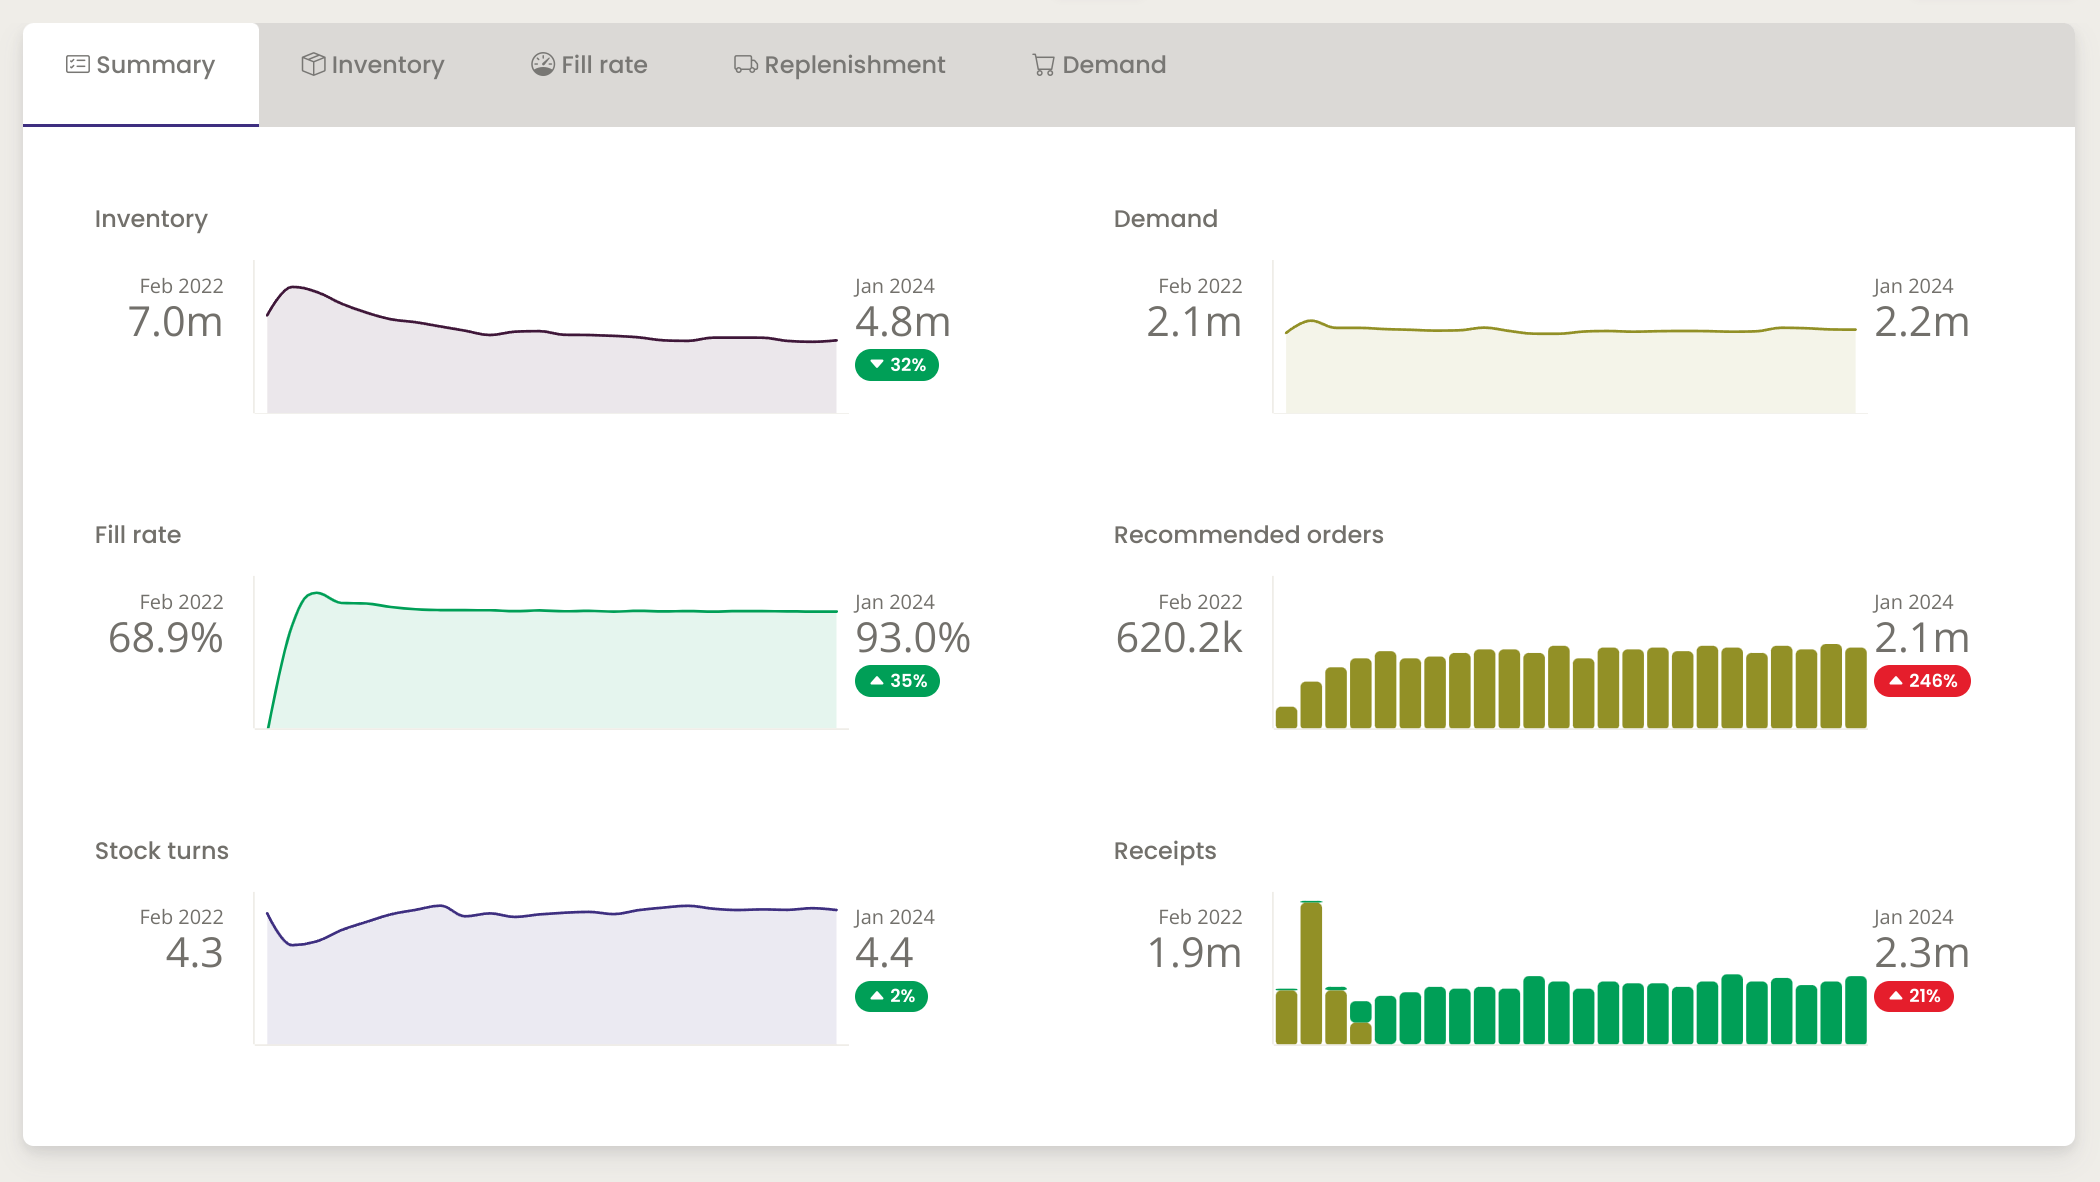Click the green 2% badge under Stock turns

(891, 996)
